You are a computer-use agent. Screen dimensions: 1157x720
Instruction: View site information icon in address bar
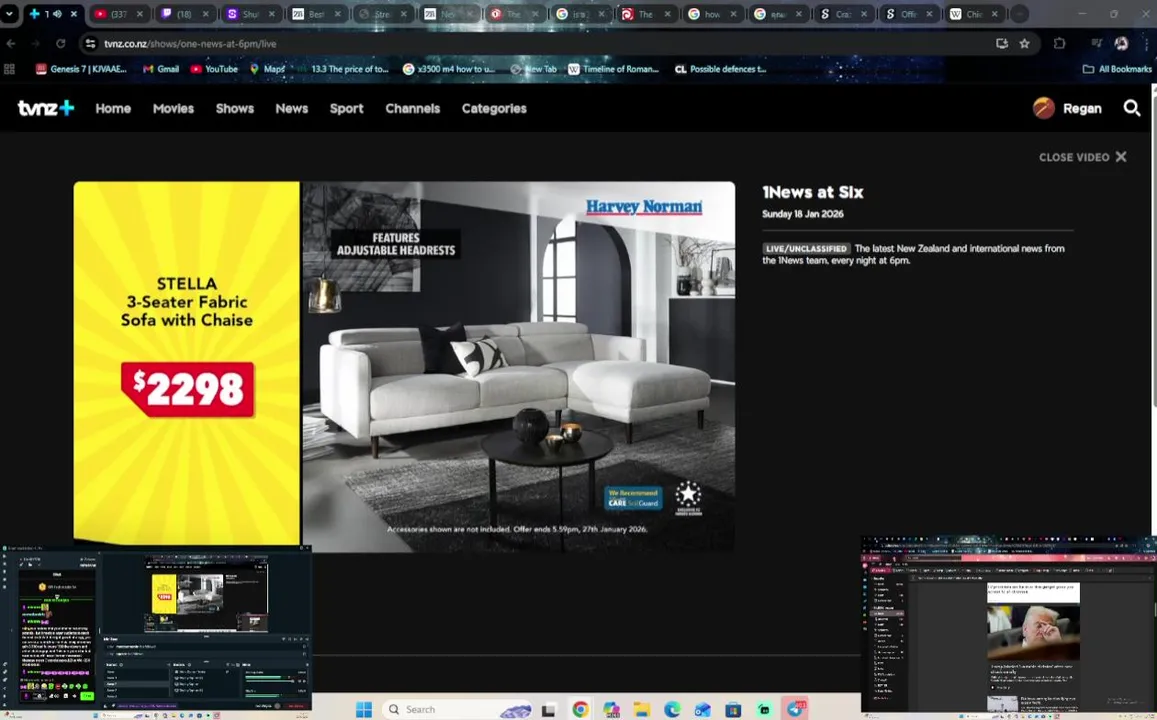pos(90,44)
